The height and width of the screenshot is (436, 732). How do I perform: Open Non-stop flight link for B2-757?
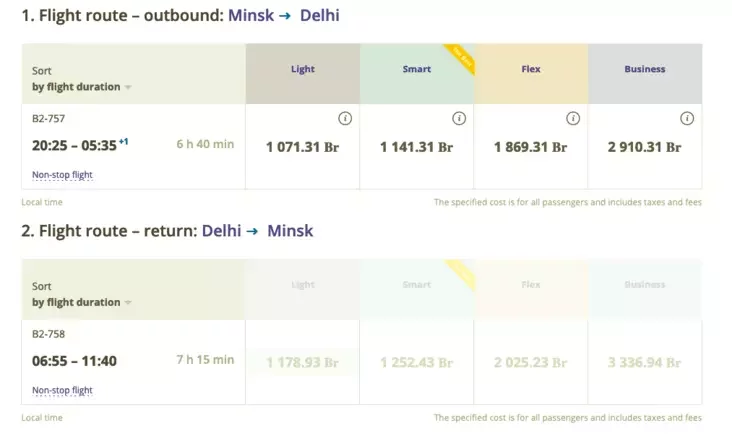click(x=62, y=175)
